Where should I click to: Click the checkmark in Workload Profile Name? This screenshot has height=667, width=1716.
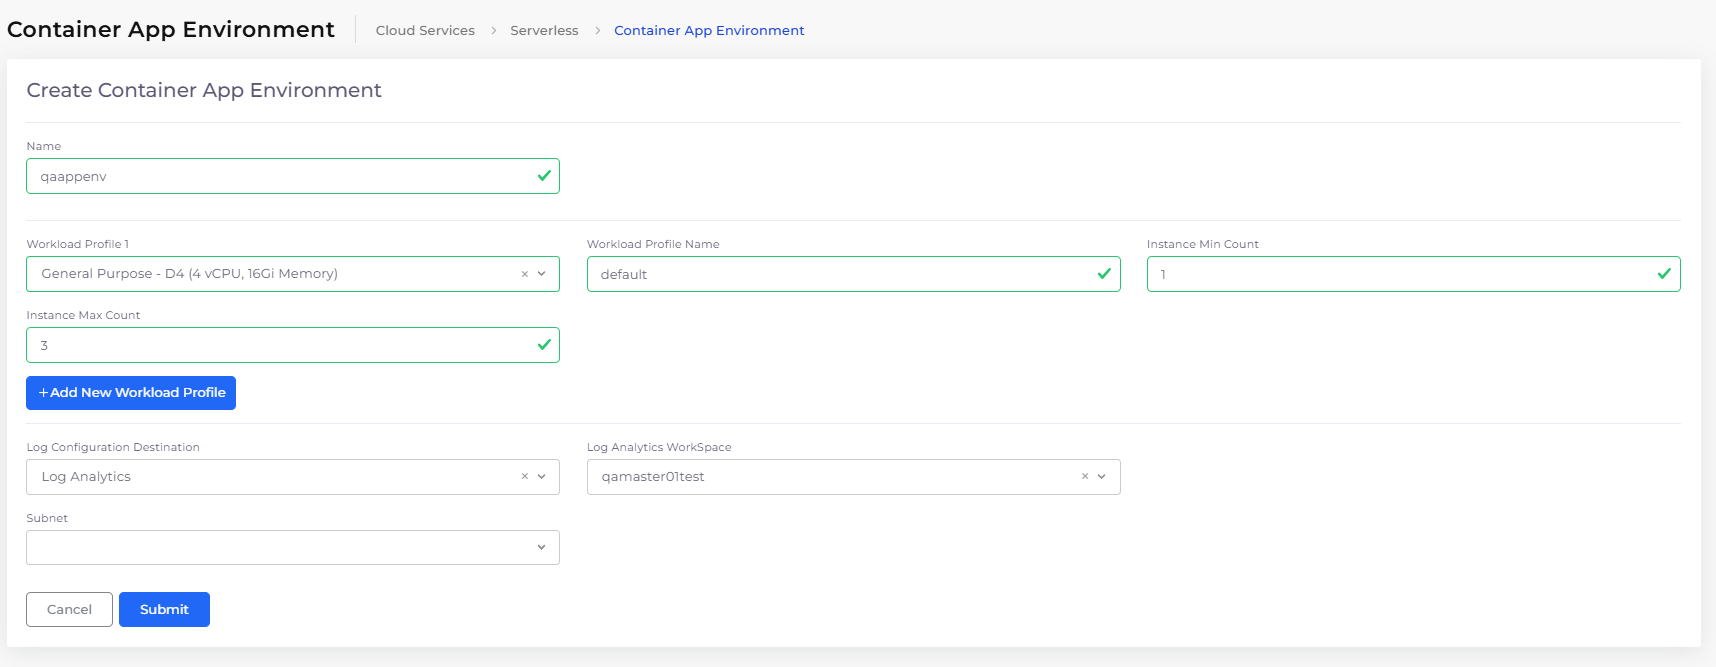1104,274
